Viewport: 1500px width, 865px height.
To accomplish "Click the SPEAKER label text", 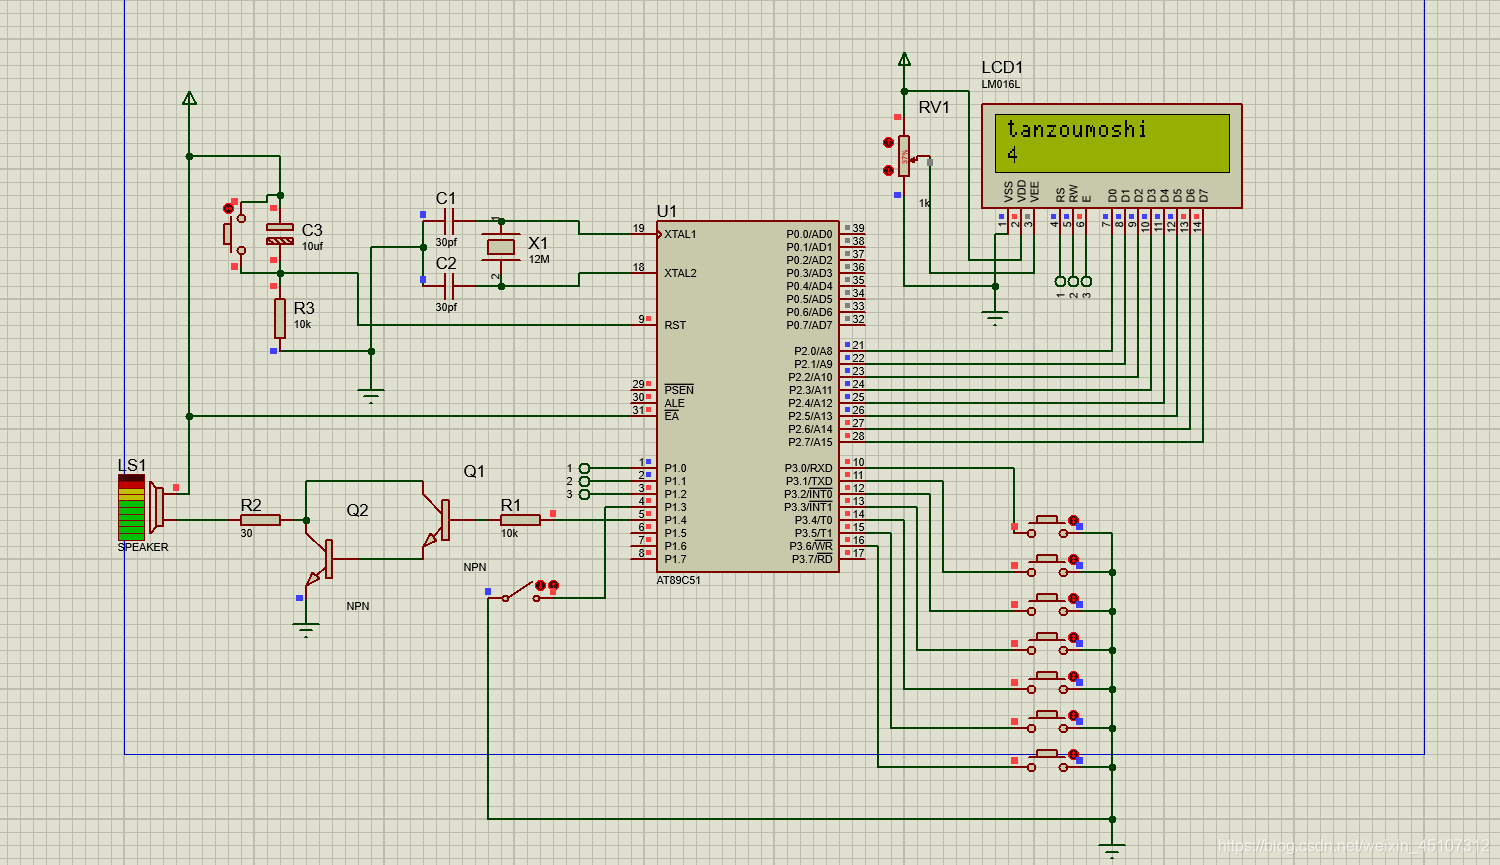I will [x=143, y=547].
